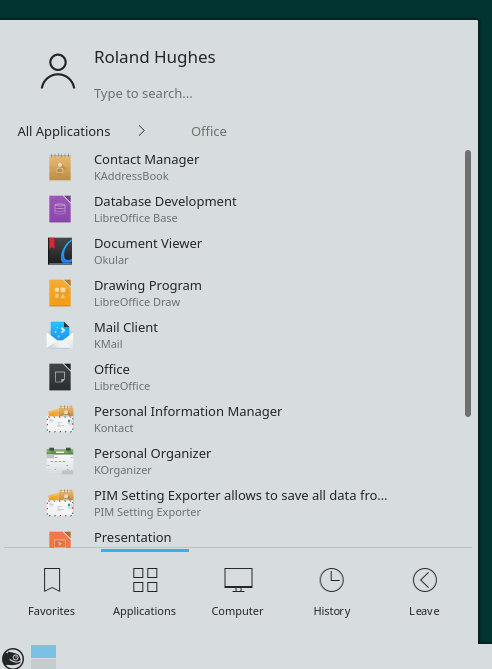Open the KMail envelope icon
Viewport: 492px width, 669px height.
pos(60,335)
